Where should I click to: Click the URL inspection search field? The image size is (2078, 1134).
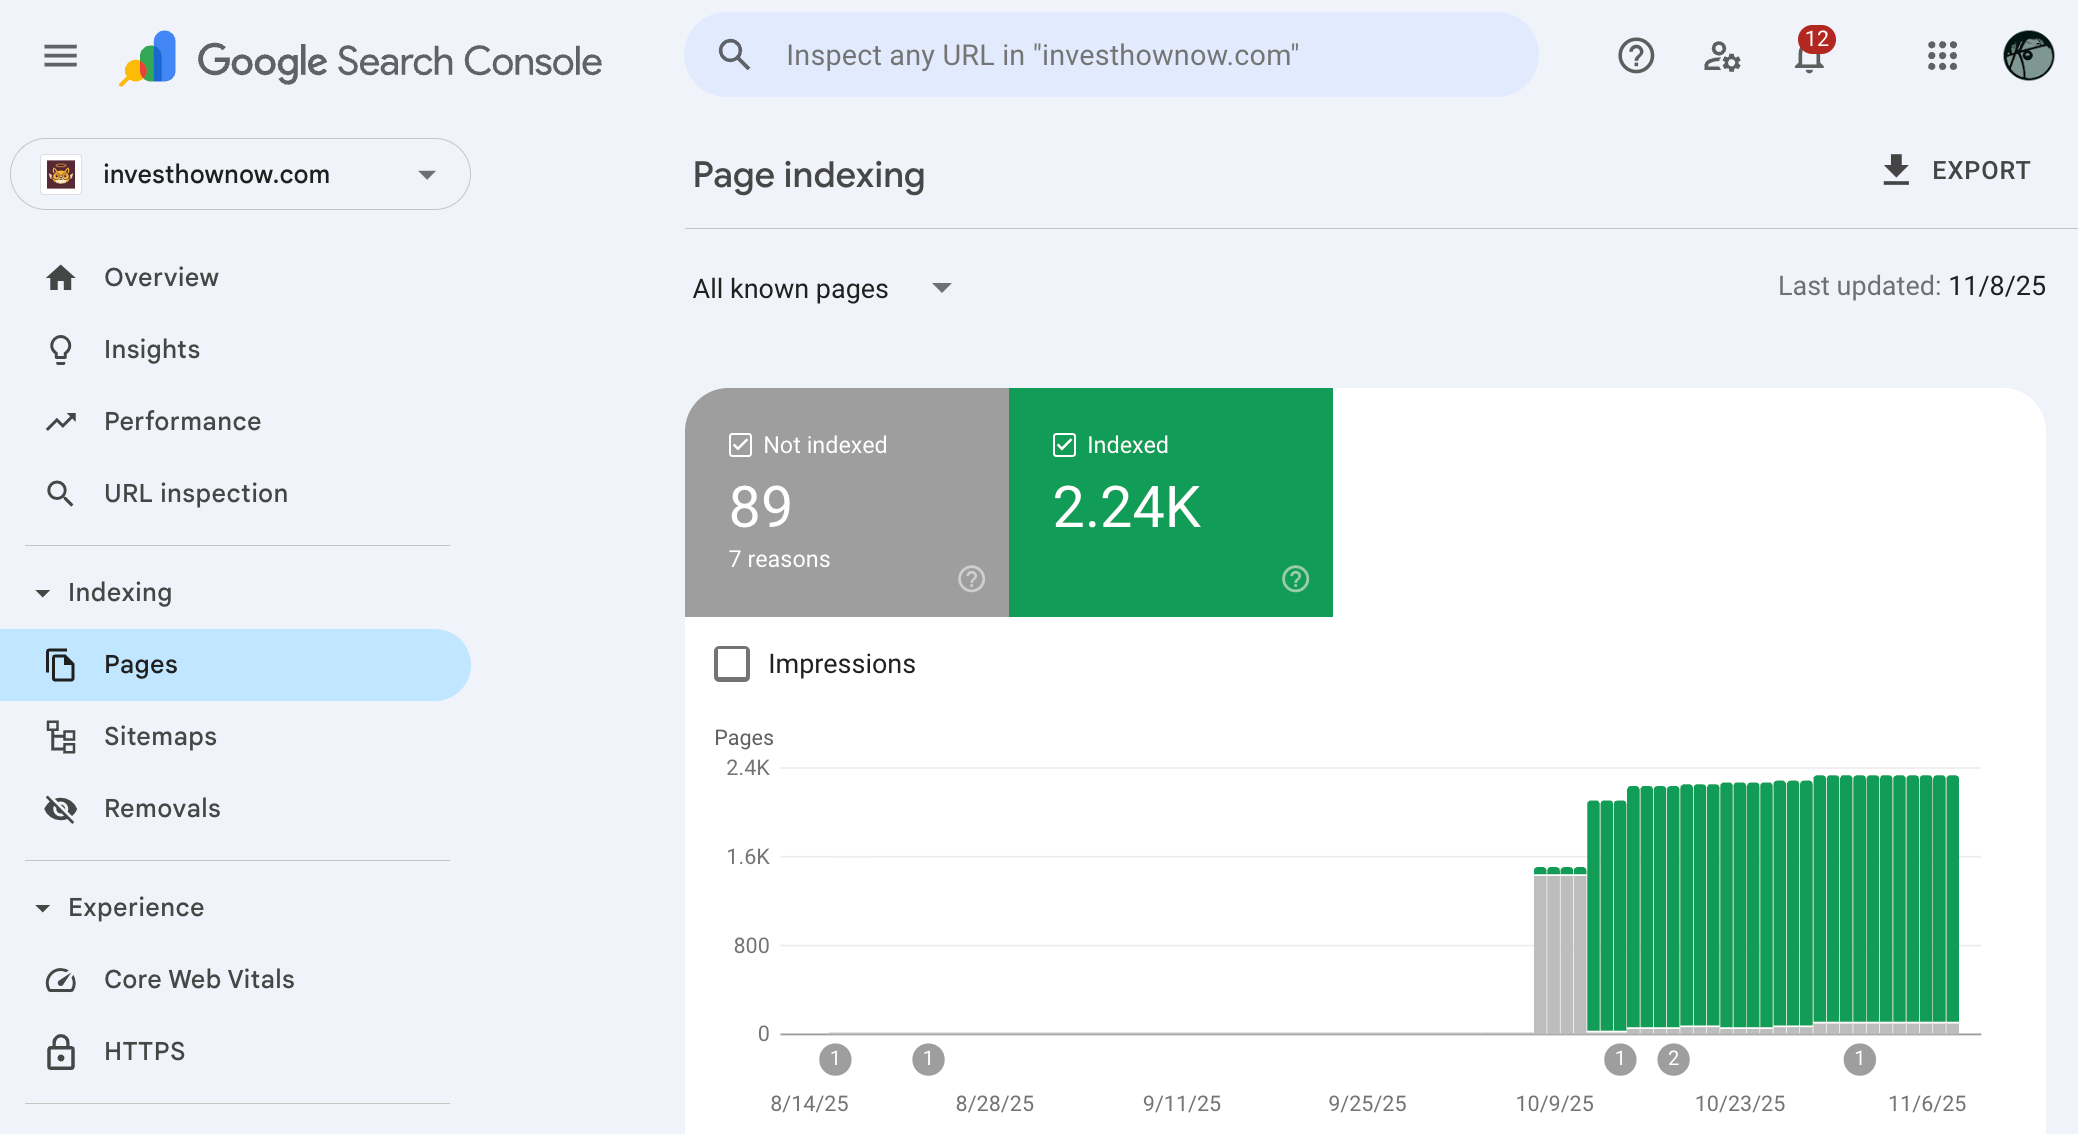pyautogui.click(x=1110, y=56)
